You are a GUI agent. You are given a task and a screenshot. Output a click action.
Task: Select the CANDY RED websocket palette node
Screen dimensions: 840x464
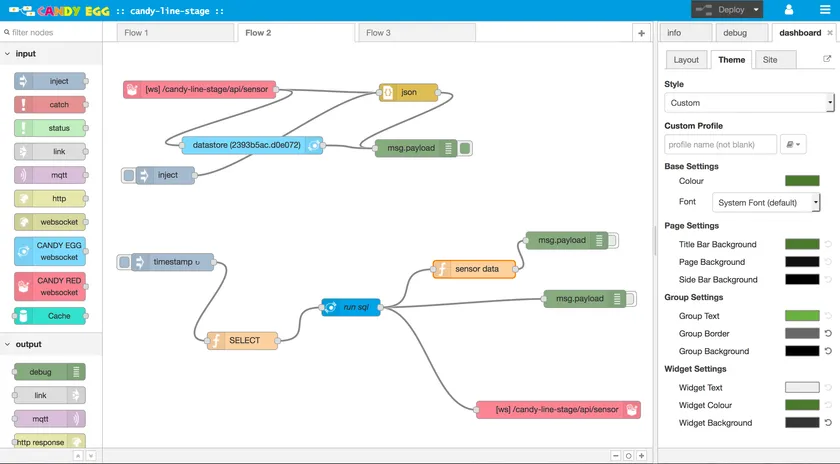(x=50, y=287)
